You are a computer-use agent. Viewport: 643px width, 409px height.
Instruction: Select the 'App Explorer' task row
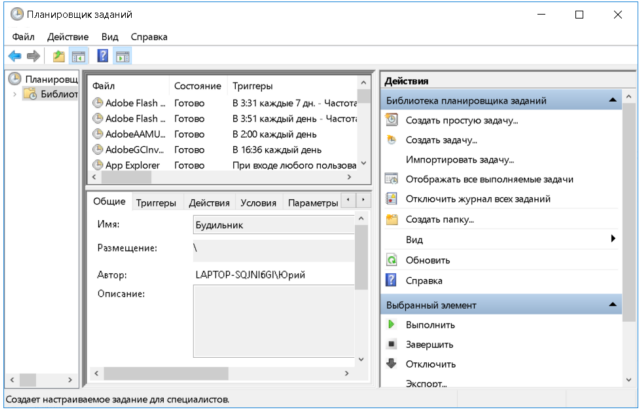[223, 165]
